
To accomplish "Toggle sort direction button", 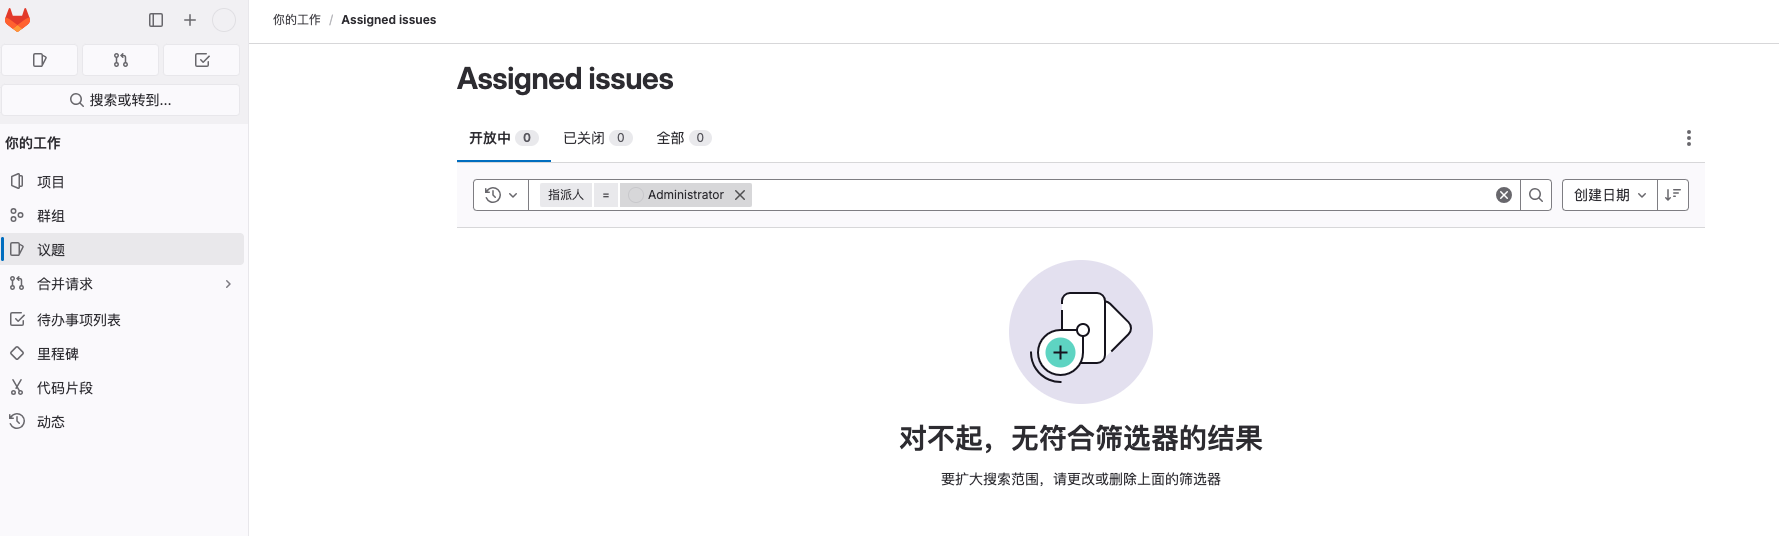I will coord(1673,195).
